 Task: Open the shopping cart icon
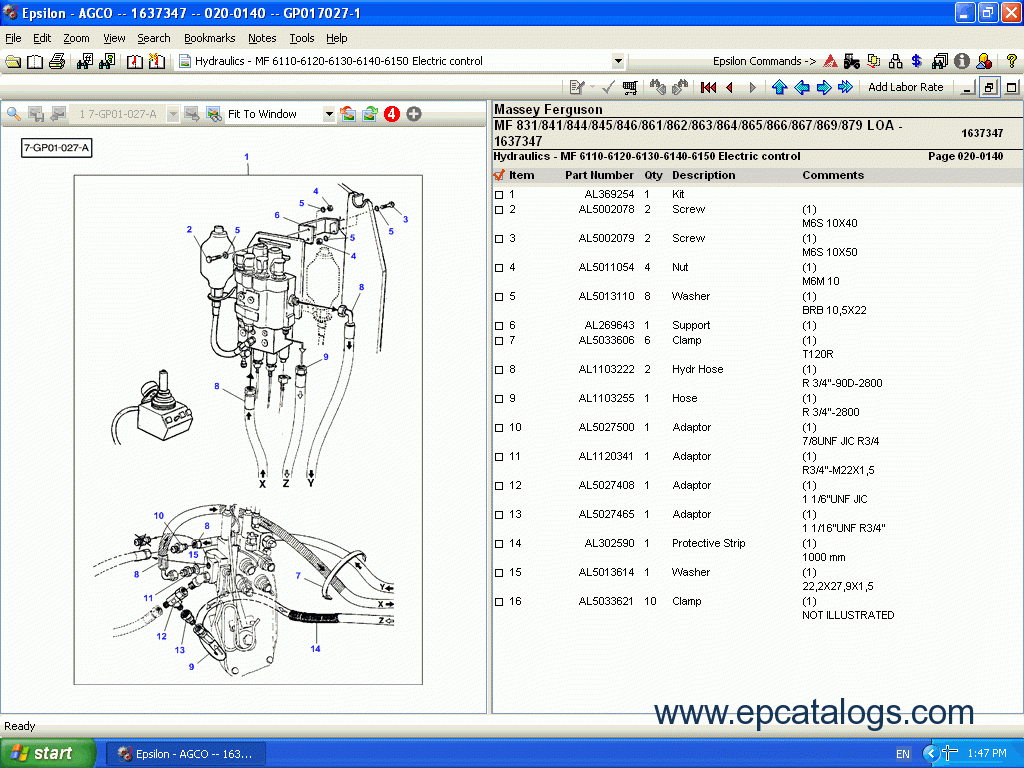coord(630,88)
